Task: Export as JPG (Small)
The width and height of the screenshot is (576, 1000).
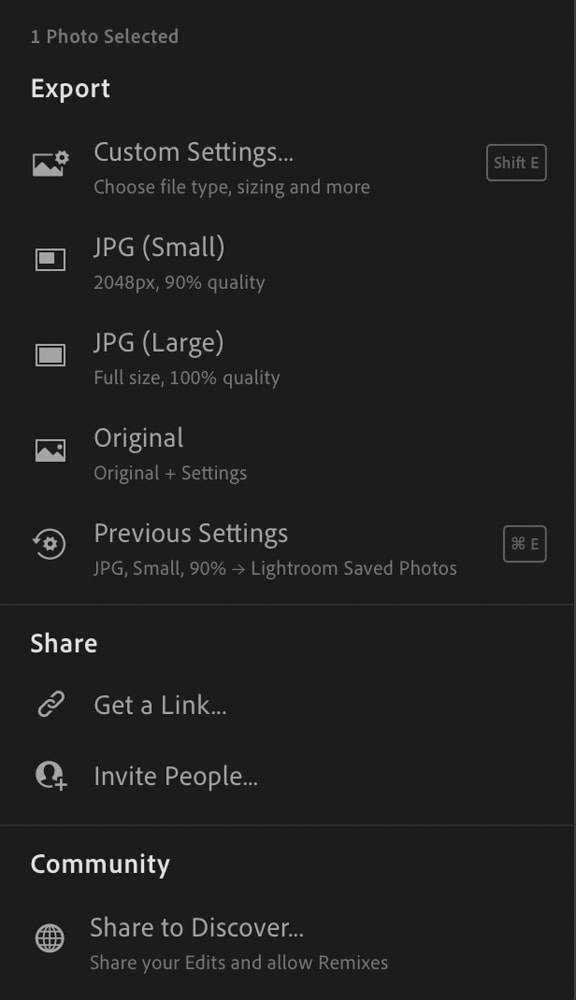Action: tap(288, 263)
